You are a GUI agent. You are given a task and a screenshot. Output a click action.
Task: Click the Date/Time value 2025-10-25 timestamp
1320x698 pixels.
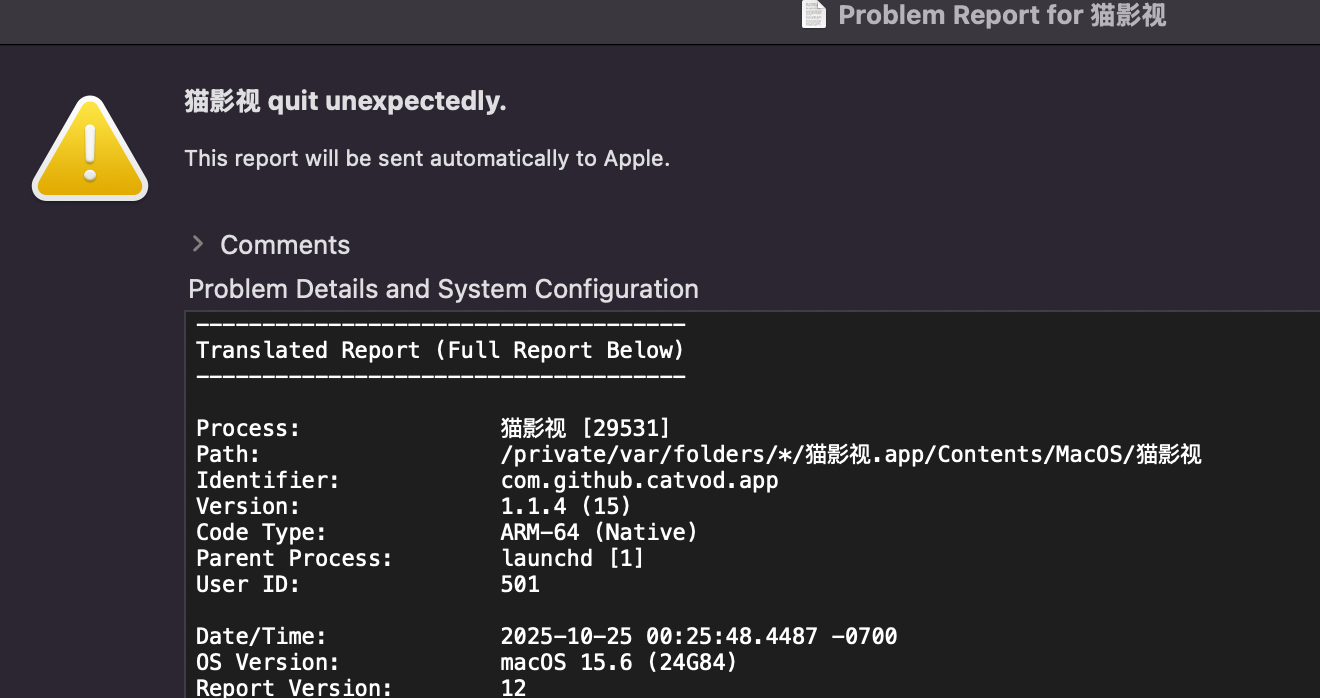(698, 636)
